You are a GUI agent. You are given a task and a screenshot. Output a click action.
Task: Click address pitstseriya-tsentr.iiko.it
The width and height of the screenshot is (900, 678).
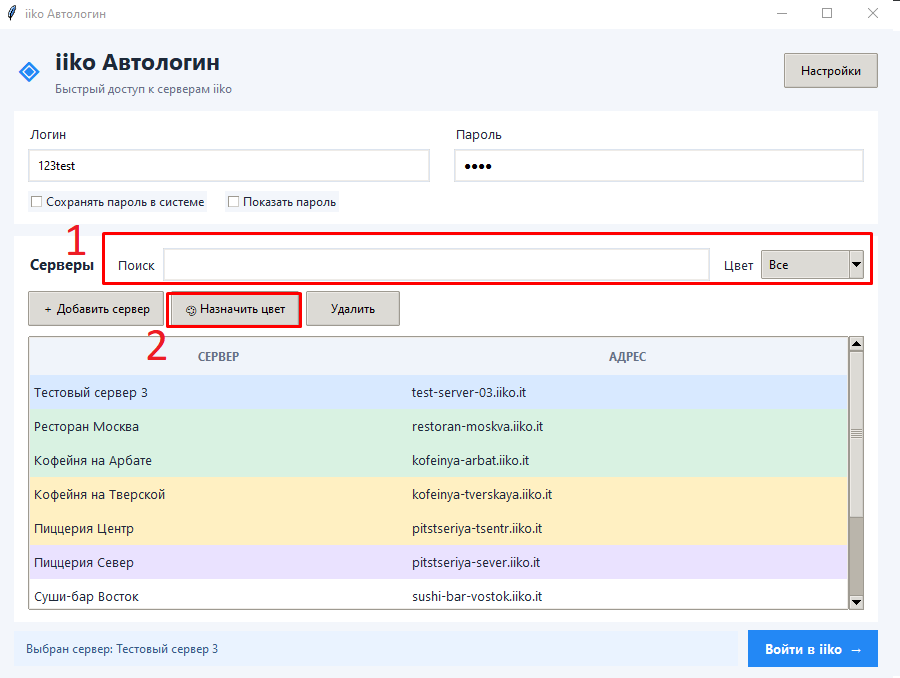point(477,528)
